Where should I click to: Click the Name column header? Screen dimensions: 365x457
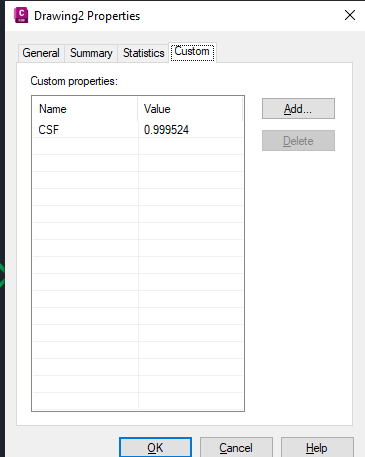tap(85, 109)
